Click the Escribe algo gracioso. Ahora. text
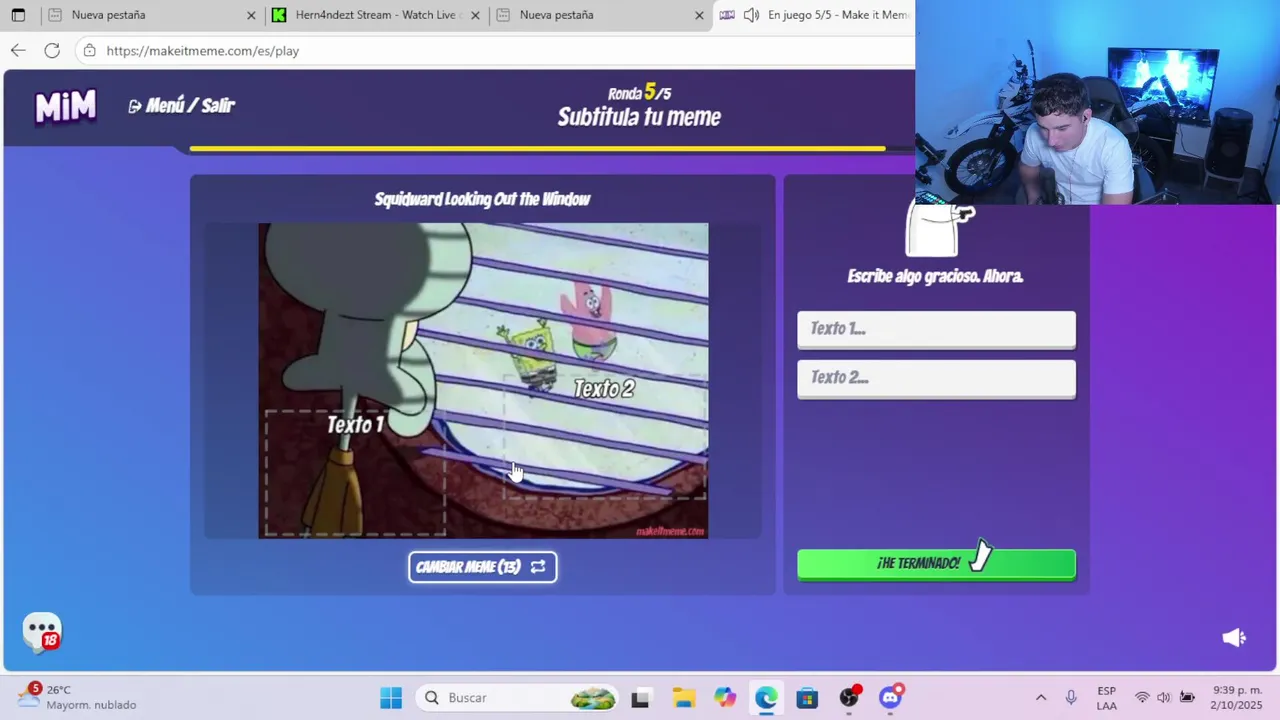The width and height of the screenshot is (1280, 720). (935, 276)
